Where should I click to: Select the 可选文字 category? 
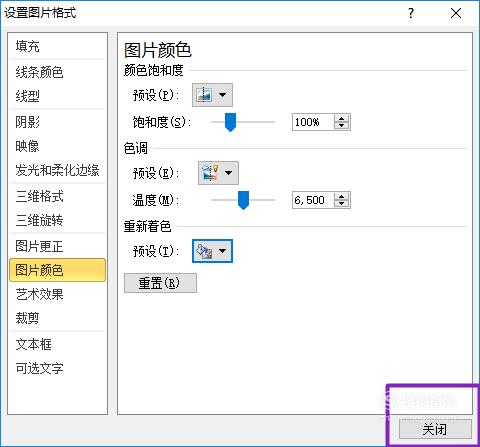57,368
